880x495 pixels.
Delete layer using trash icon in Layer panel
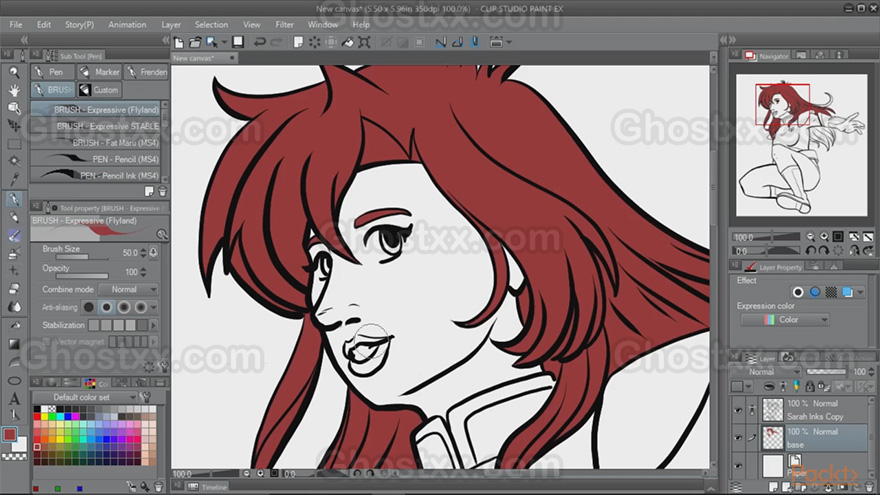(869, 487)
